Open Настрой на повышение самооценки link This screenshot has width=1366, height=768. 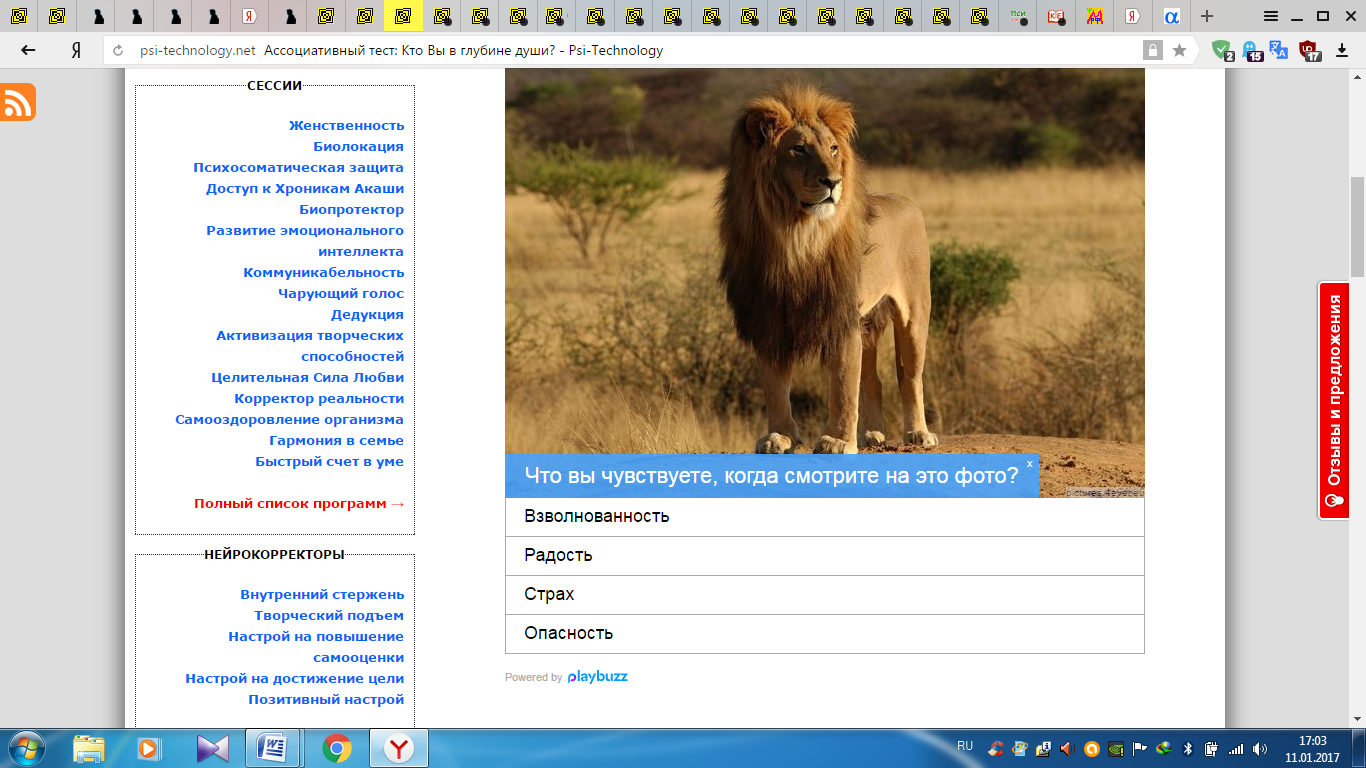pos(316,647)
